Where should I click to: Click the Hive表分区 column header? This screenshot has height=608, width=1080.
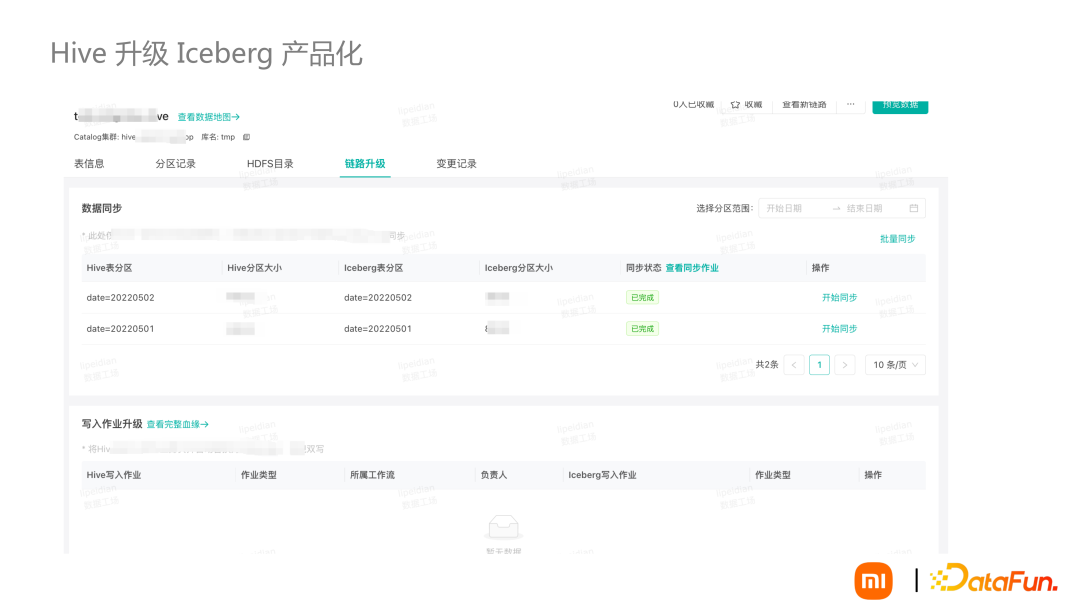110,268
